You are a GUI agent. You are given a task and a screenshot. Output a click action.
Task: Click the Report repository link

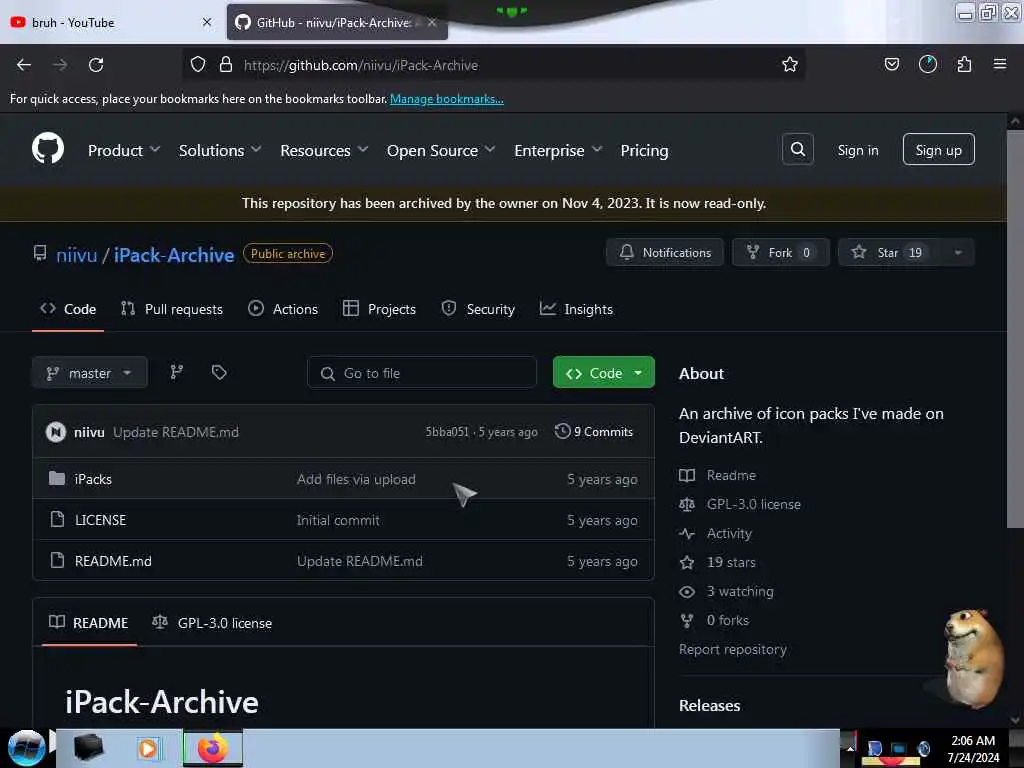pos(732,650)
